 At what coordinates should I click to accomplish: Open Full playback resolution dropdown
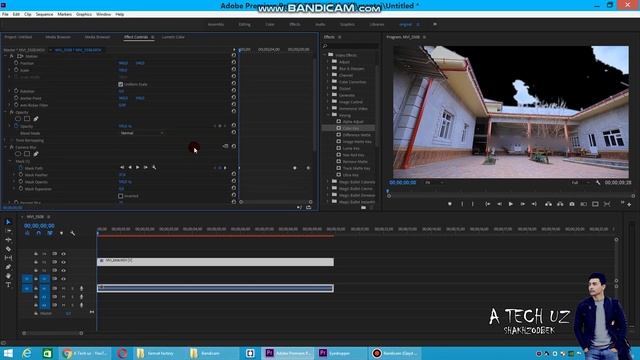point(580,182)
